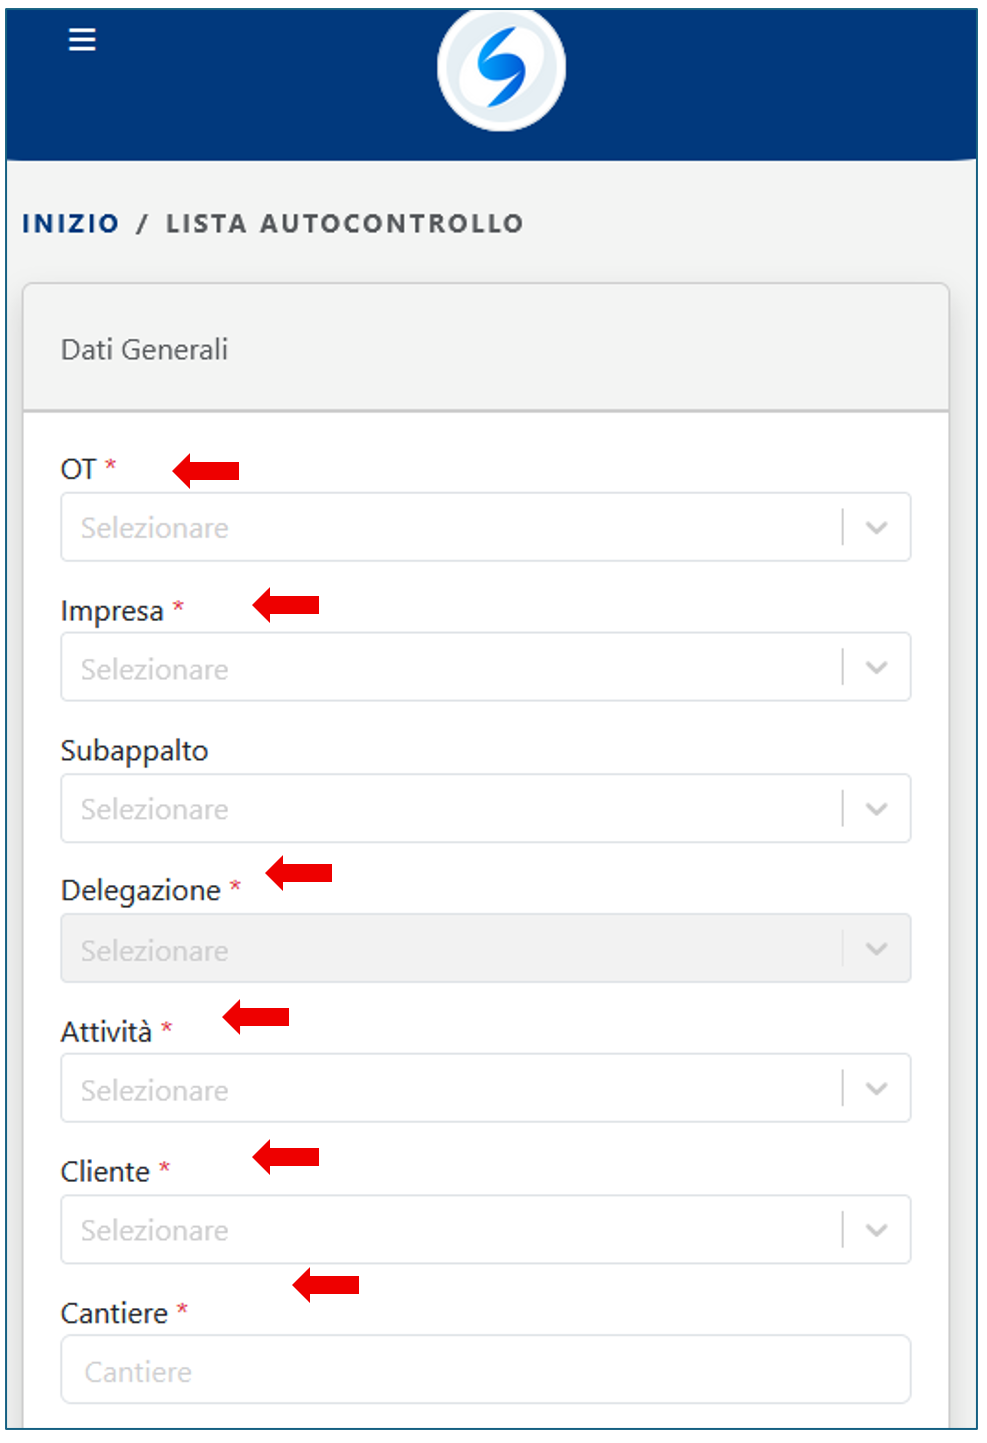Focus the Cantiere text input
987x1443 pixels.
click(x=485, y=1370)
